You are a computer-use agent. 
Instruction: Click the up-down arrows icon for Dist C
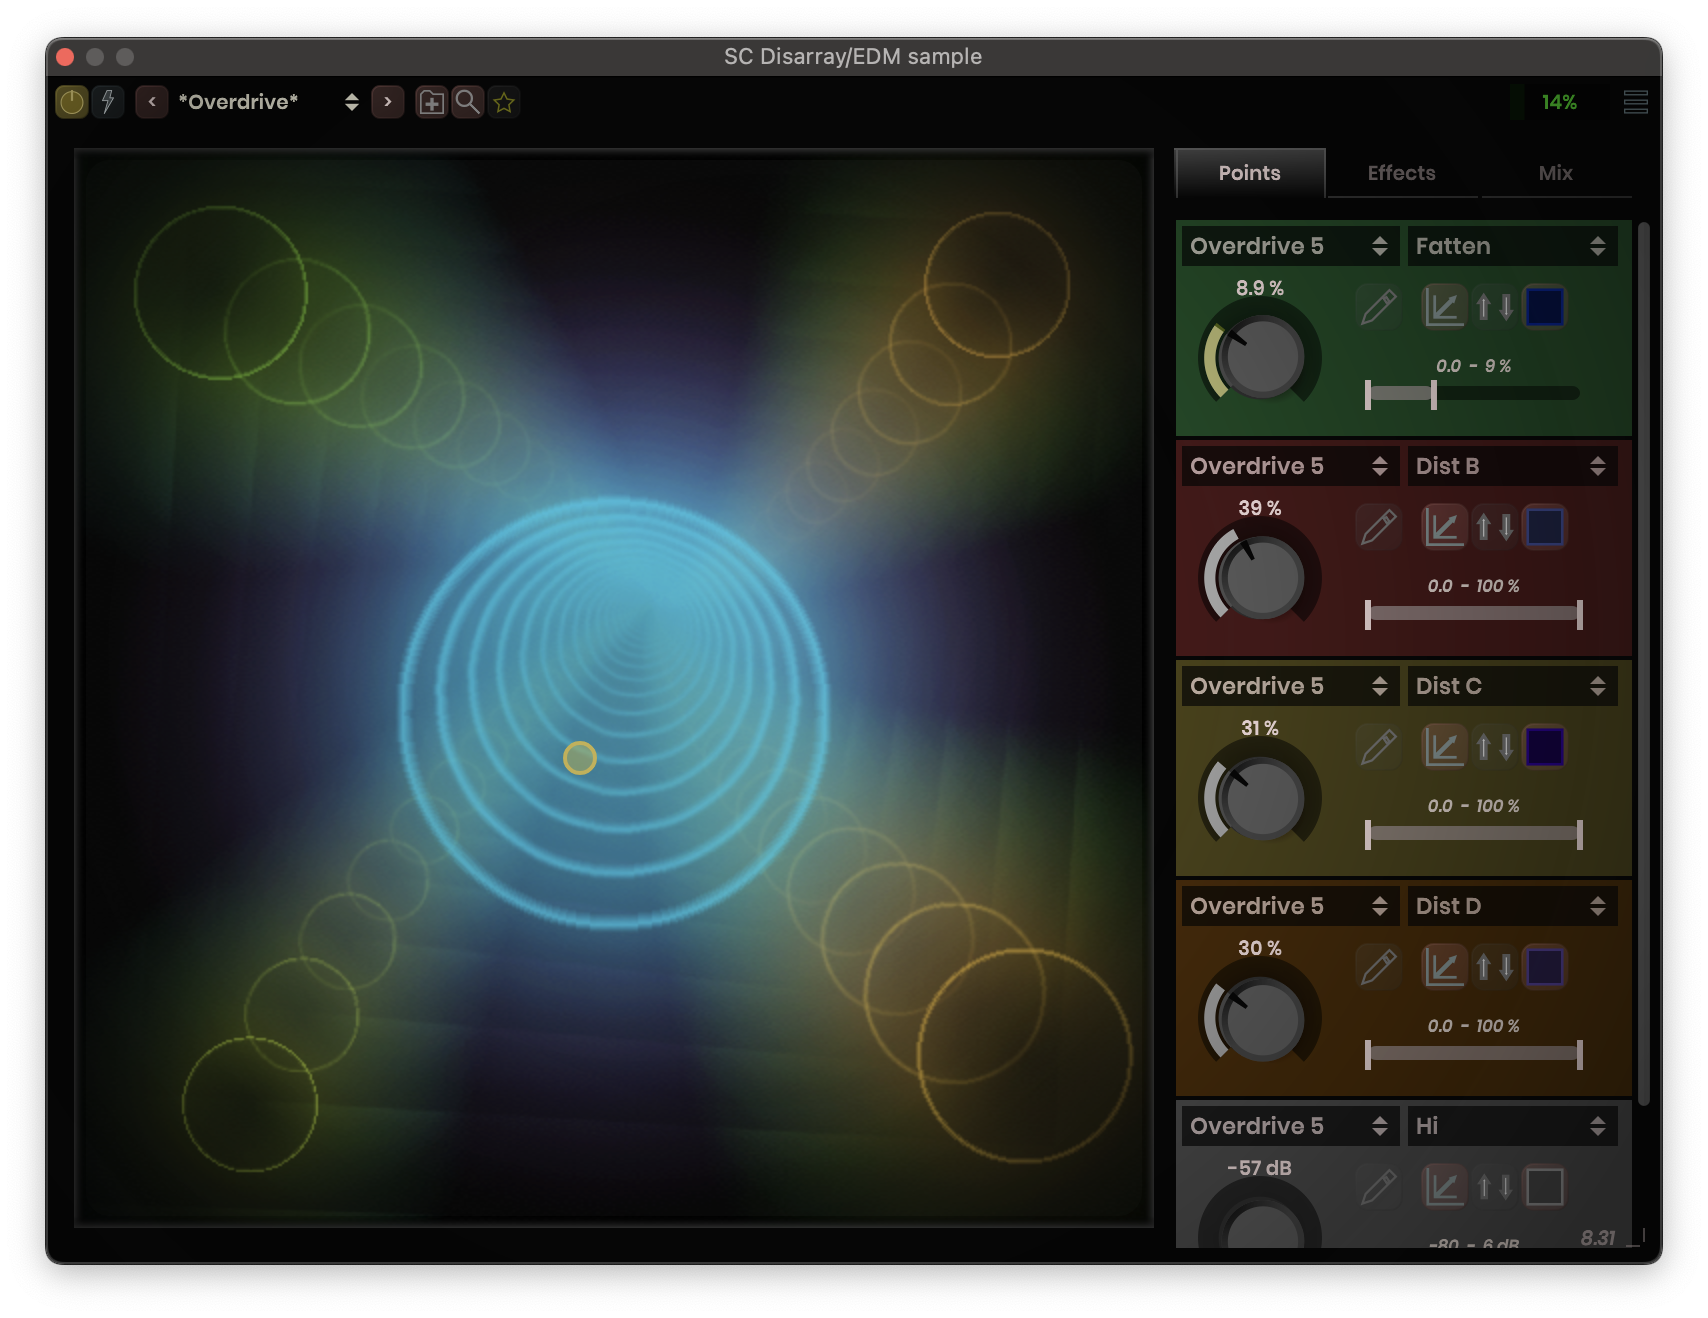[x=1495, y=747]
